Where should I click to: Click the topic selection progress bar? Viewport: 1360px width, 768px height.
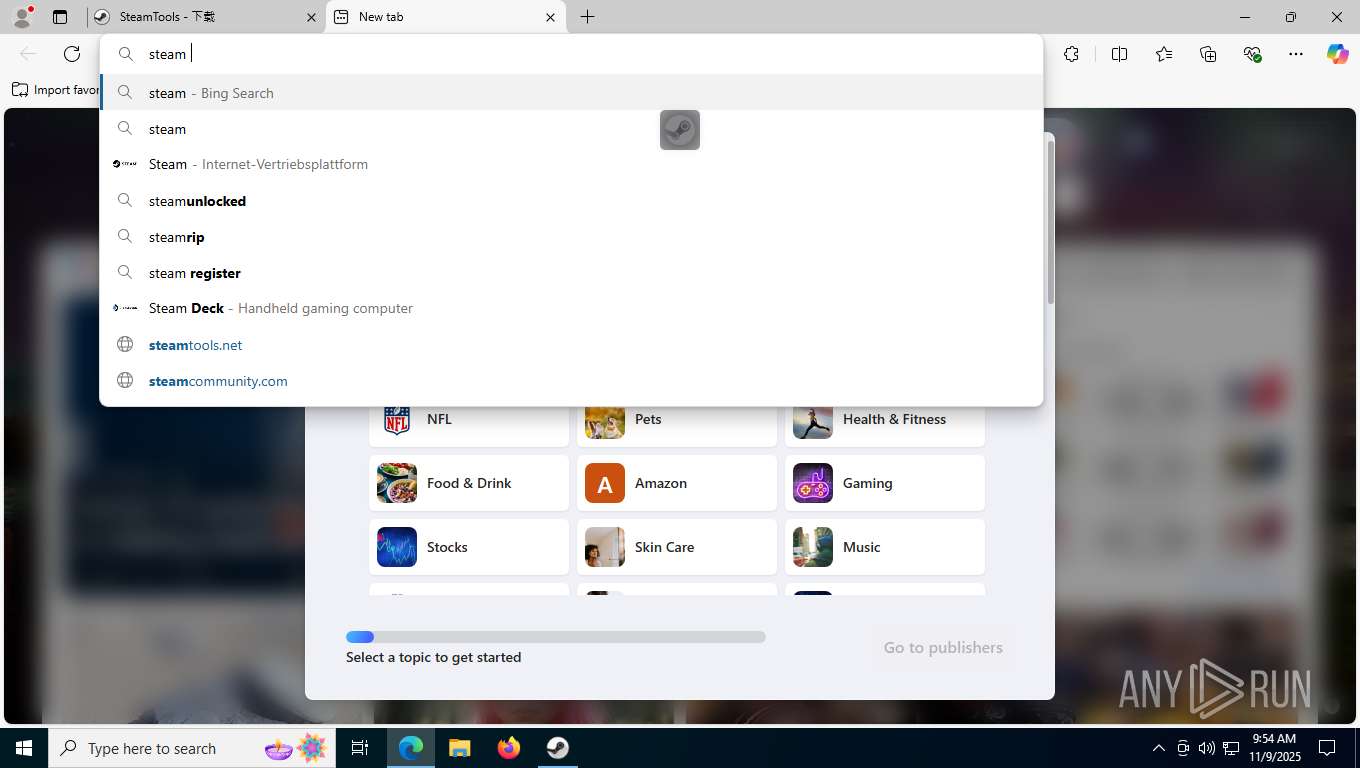pos(556,637)
